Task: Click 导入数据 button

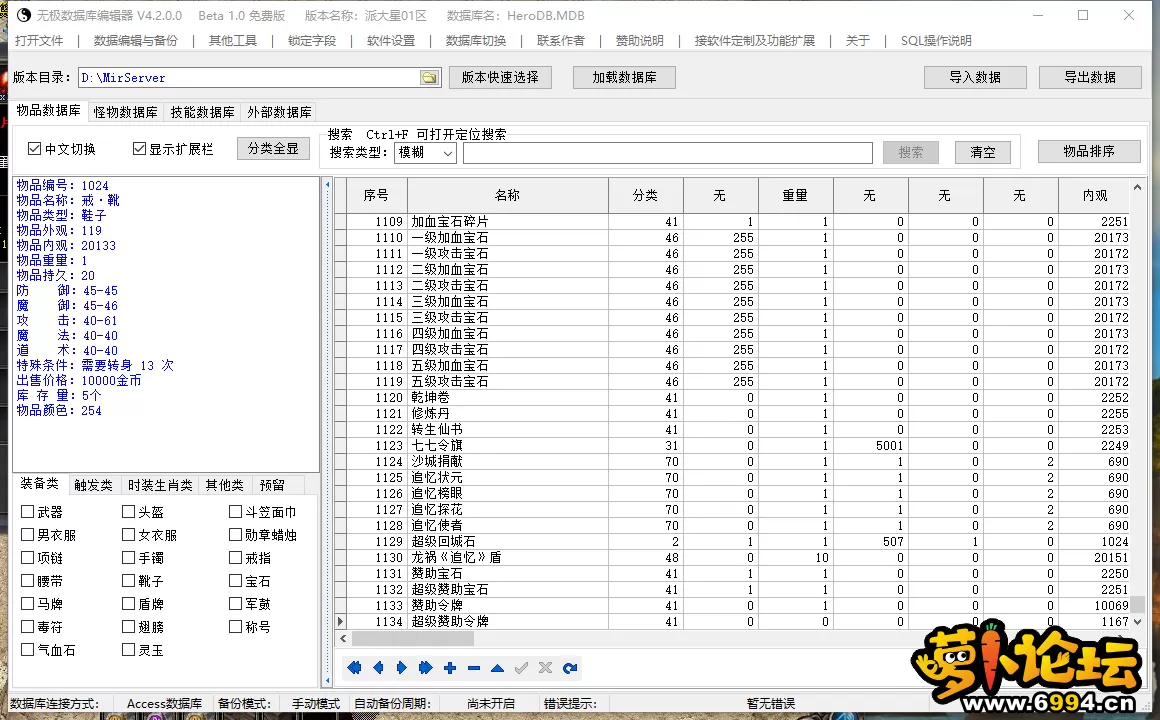Action: point(975,77)
